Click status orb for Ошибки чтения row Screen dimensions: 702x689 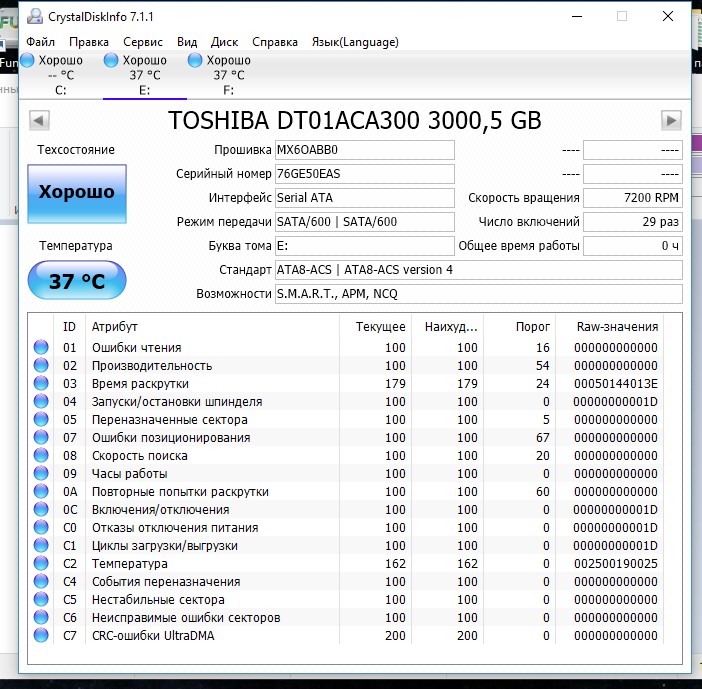[41, 347]
